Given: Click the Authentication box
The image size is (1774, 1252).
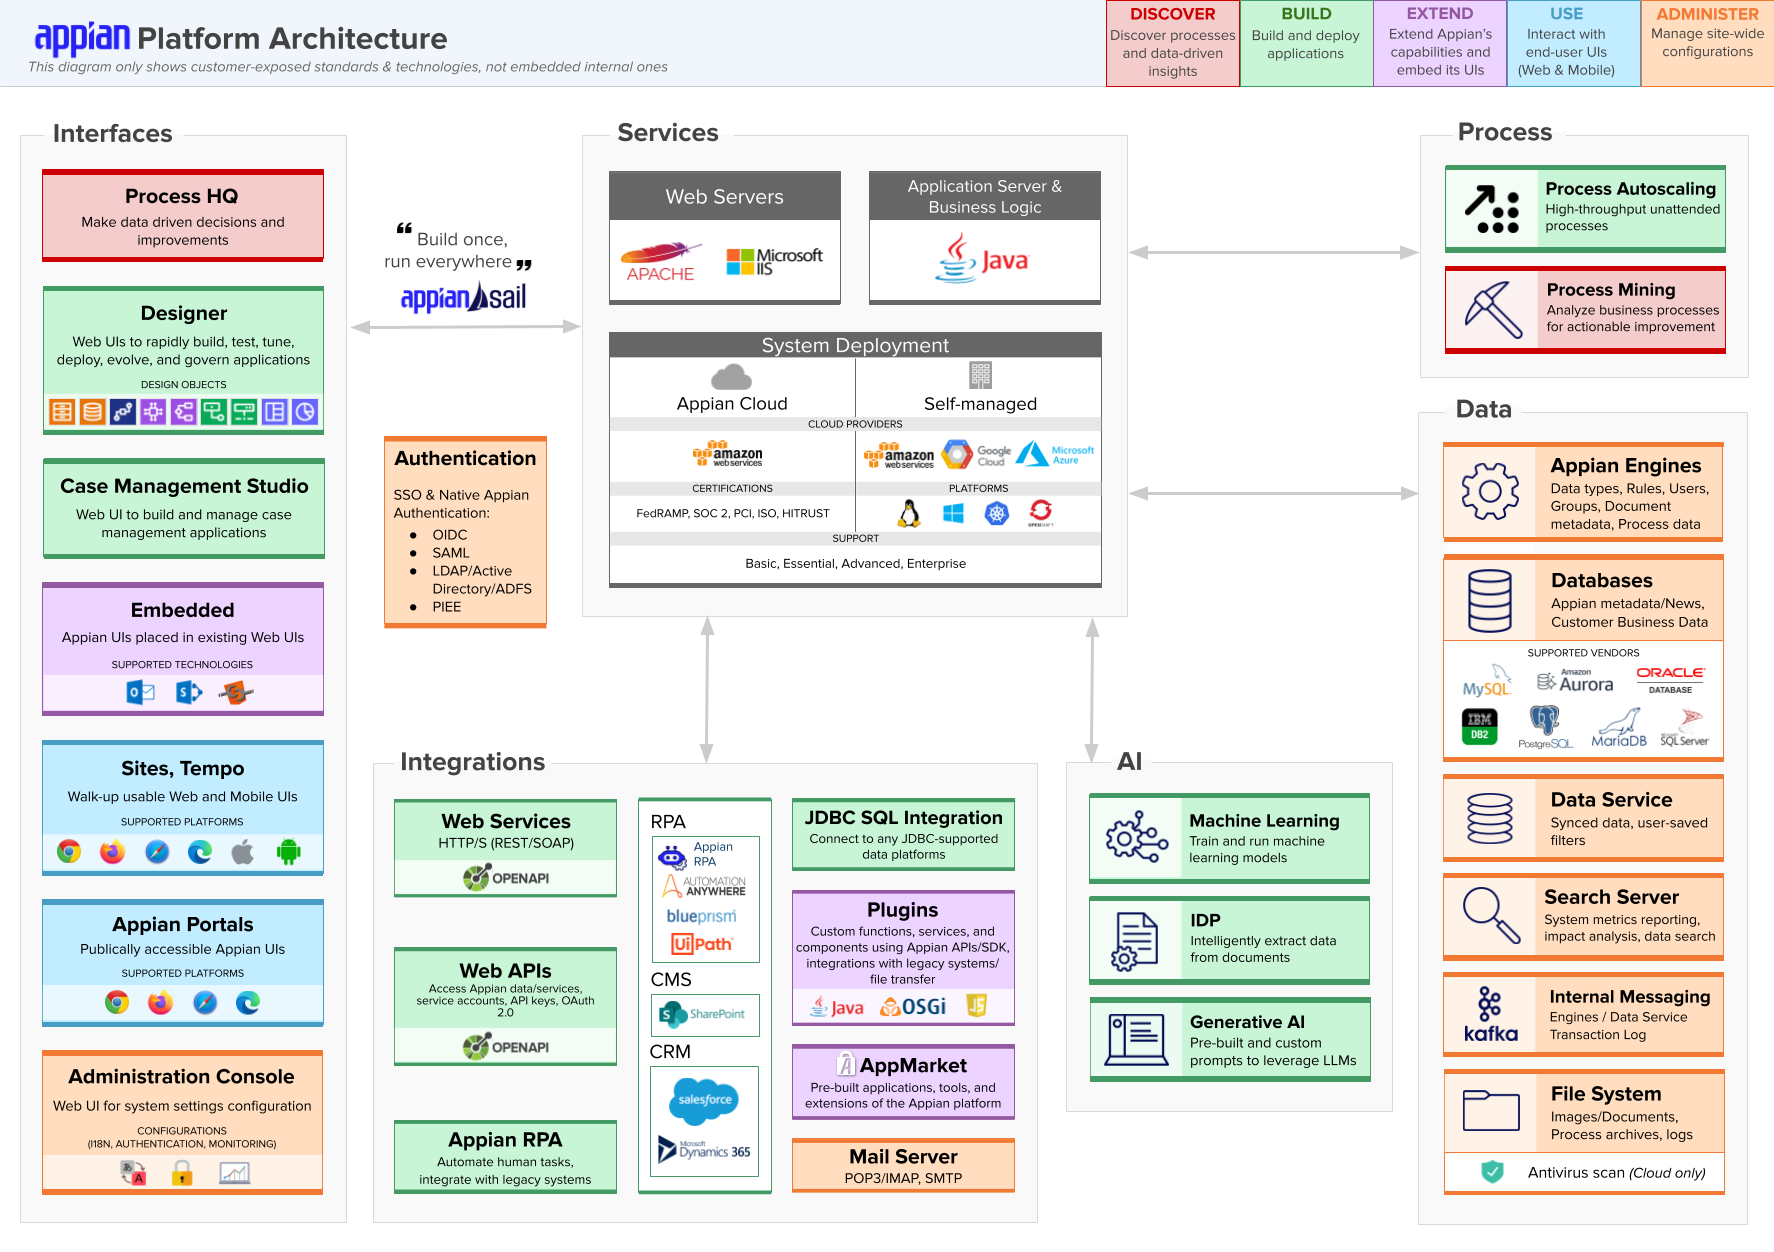Looking at the screenshot, I should [465, 532].
